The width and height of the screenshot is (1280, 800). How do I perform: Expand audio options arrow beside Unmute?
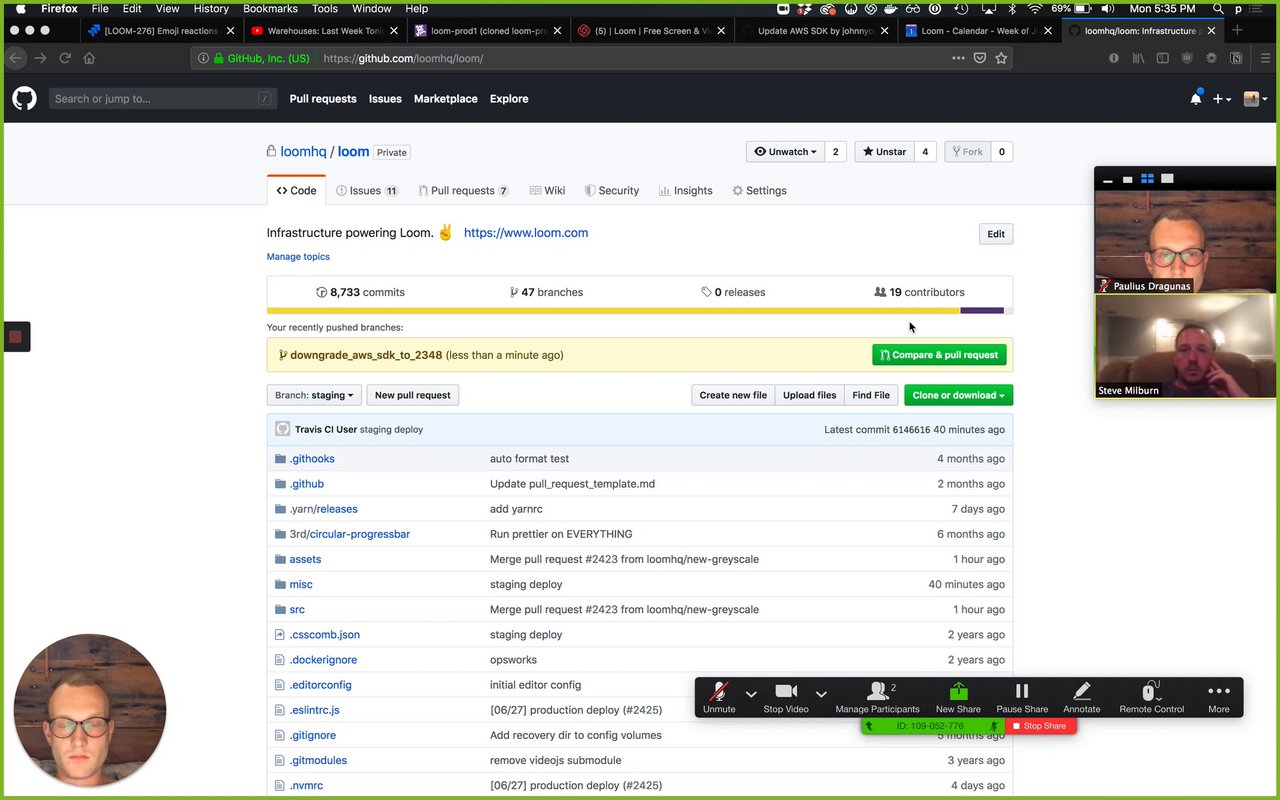click(751, 693)
